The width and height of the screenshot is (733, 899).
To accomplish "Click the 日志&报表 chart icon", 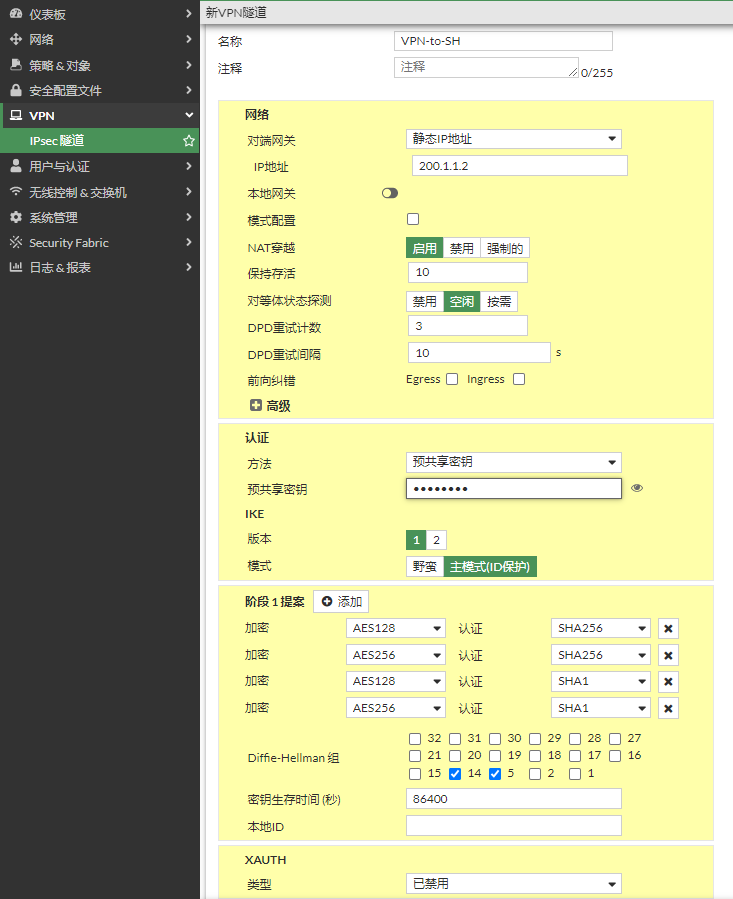I will [15, 267].
